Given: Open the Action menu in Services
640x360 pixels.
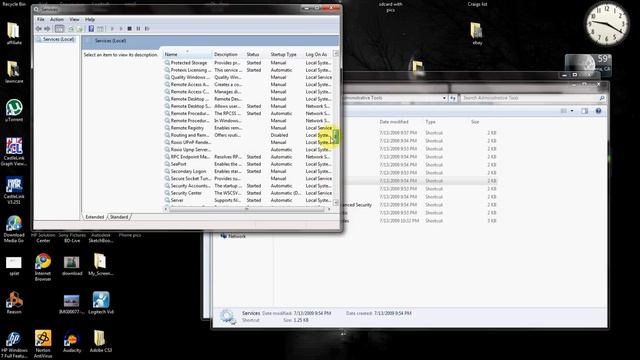Looking at the screenshot, I should (x=57, y=19).
